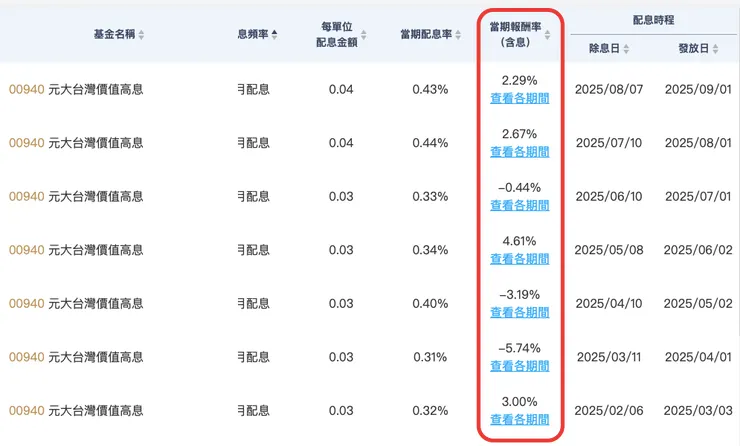Open 查看各期間 link under 2.67%
The height and width of the screenshot is (446, 740).
(x=520, y=152)
